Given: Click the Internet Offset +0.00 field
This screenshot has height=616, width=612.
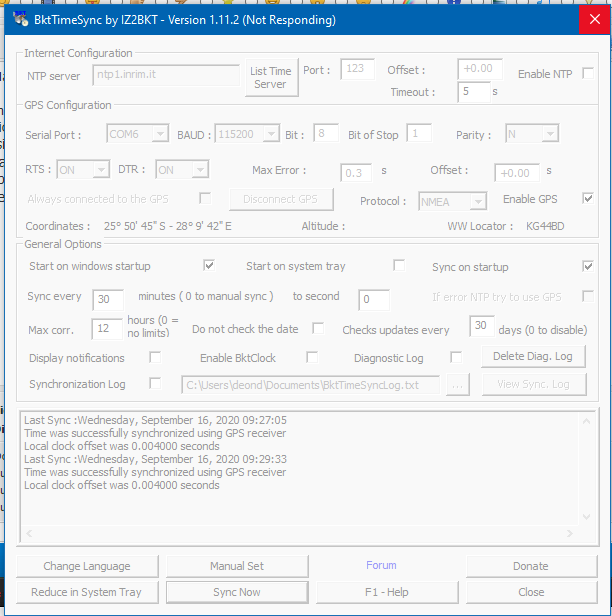Looking at the screenshot, I should coord(480,69).
